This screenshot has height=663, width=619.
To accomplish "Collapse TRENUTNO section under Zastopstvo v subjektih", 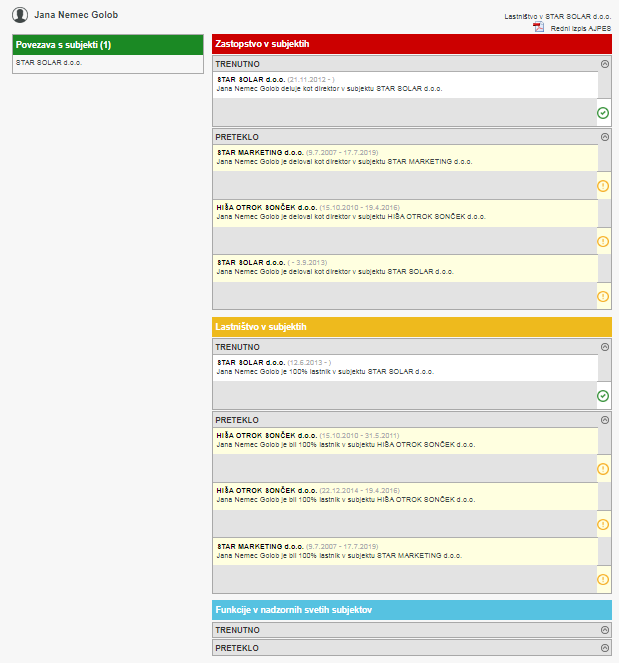I will tap(604, 63).
